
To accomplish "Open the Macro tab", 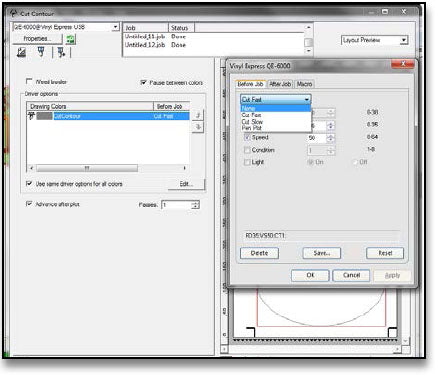I will pyautogui.click(x=304, y=84).
